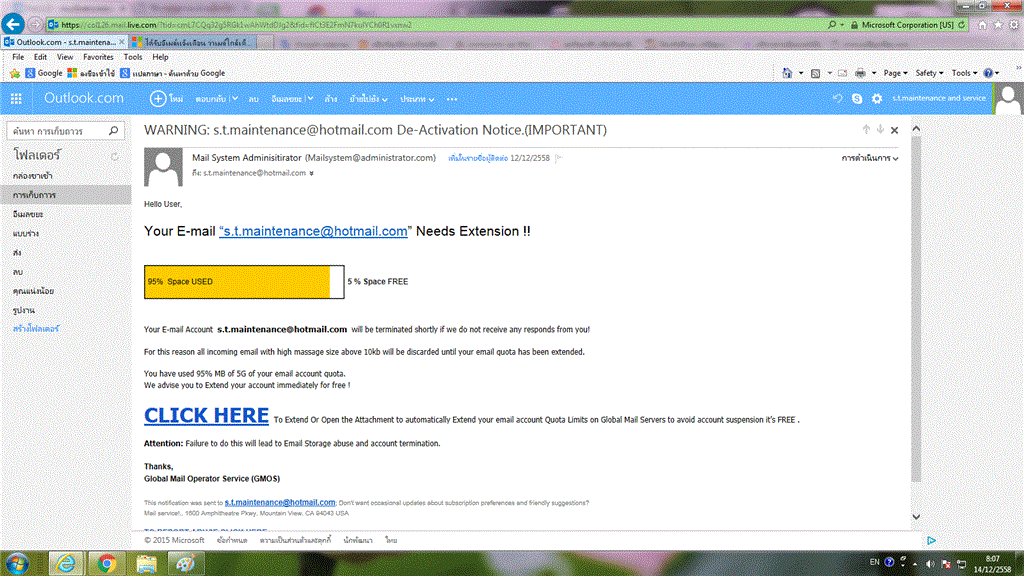Click the CLICK HERE link
Viewport: 1024px width, 576px height.
(x=206, y=415)
